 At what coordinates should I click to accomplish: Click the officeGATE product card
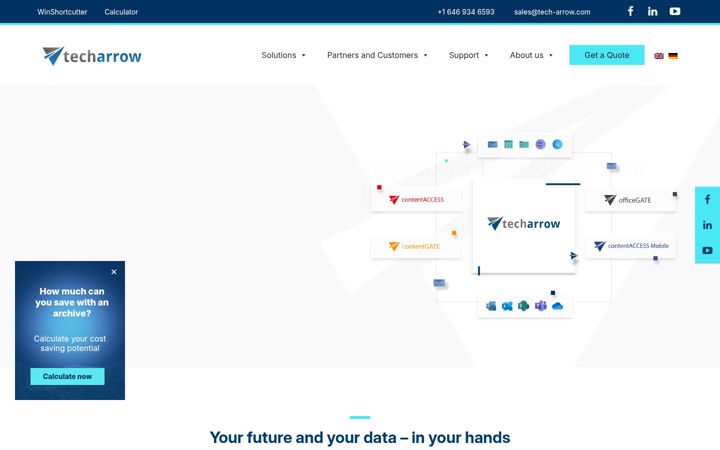pyautogui.click(x=630, y=200)
